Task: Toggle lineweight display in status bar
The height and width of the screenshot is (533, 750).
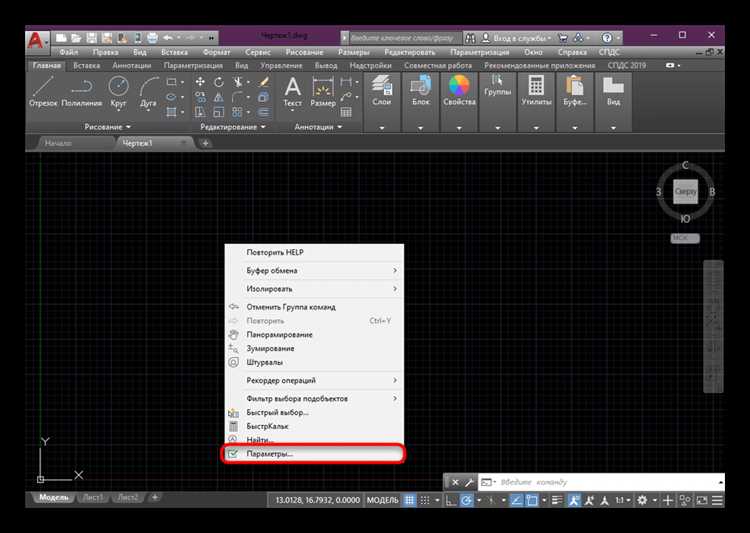Action: coord(557,500)
